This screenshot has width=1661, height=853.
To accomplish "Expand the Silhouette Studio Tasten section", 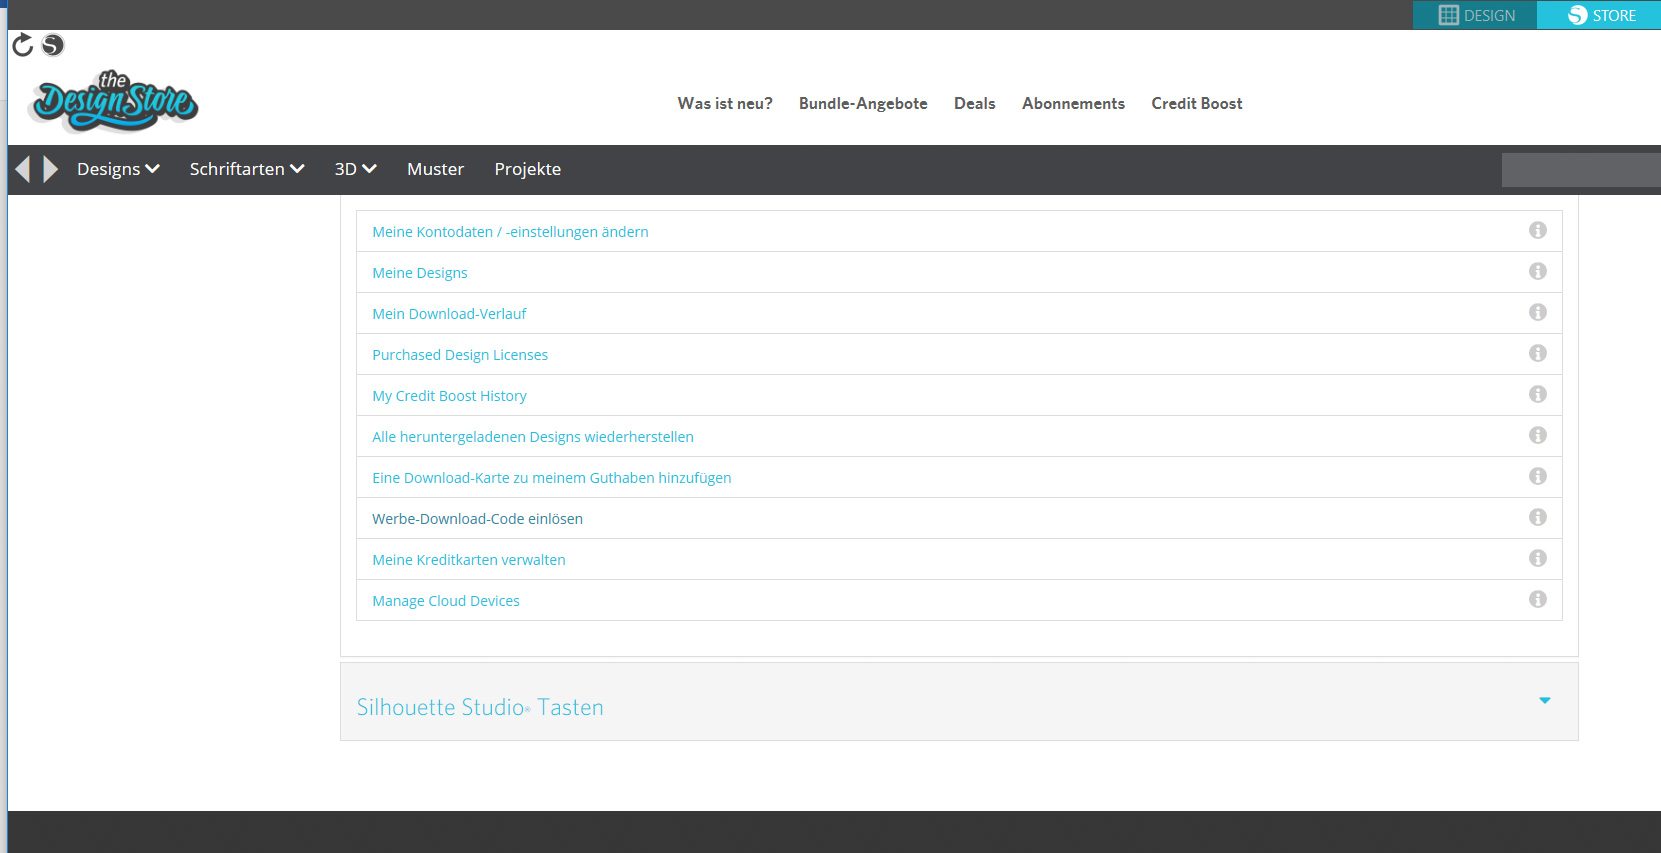I will click(x=1544, y=701).
